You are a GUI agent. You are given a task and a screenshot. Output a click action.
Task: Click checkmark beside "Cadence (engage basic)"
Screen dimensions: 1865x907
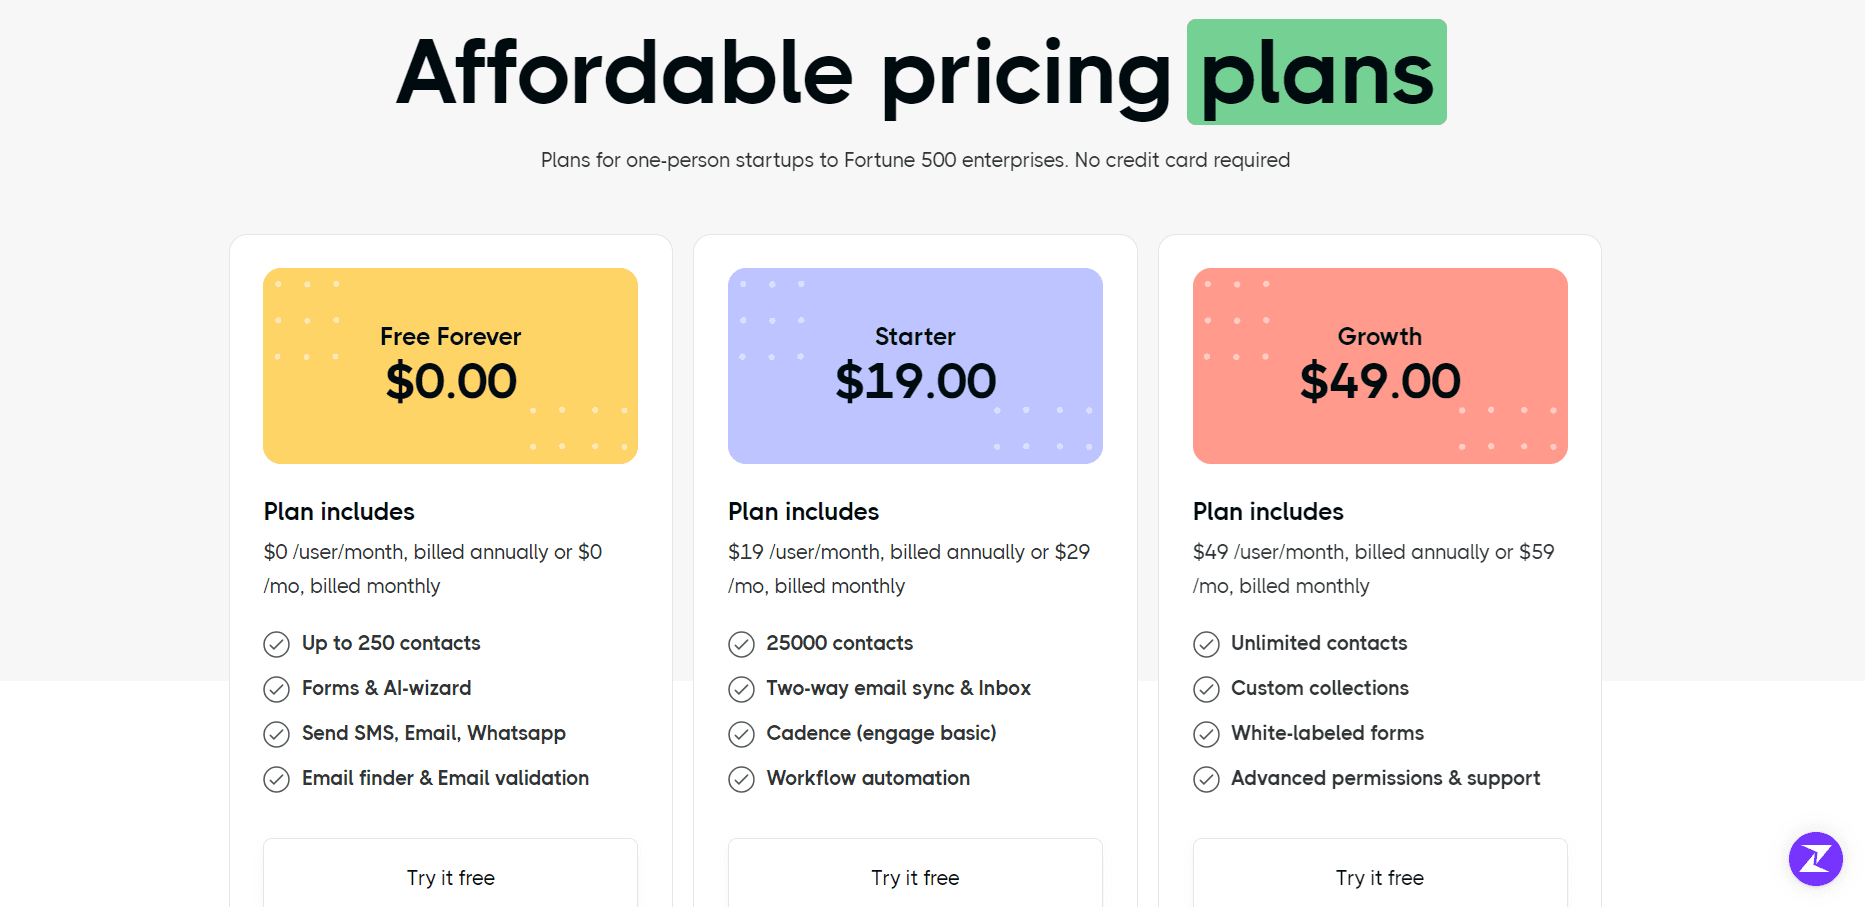pyautogui.click(x=741, y=734)
